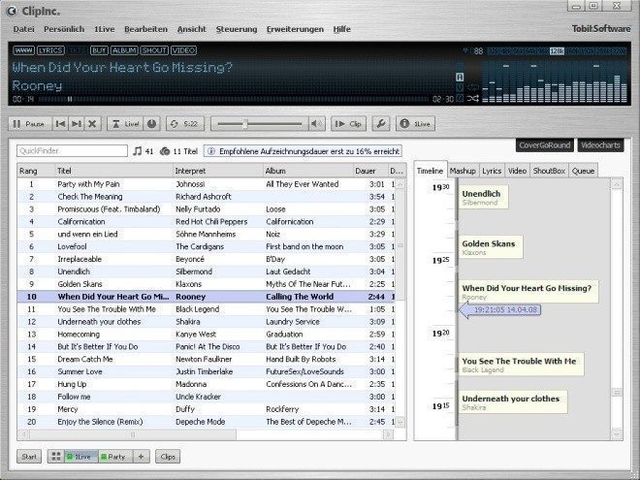Select the track Californication
The height and width of the screenshot is (480, 640).
click(207, 222)
